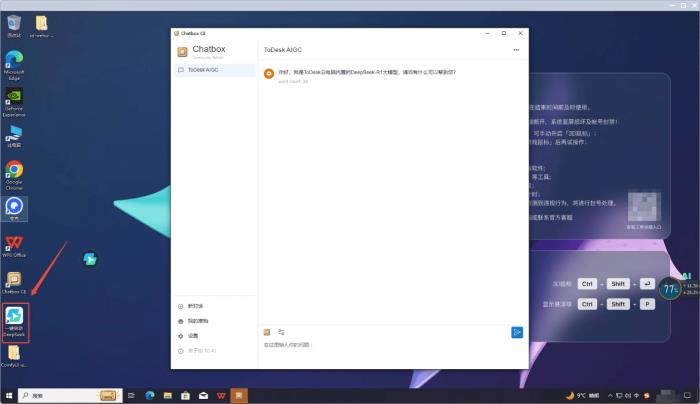Expand the hidden system tray icons chevron
The width and height of the screenshot is (700, 404).
point(610,396)
